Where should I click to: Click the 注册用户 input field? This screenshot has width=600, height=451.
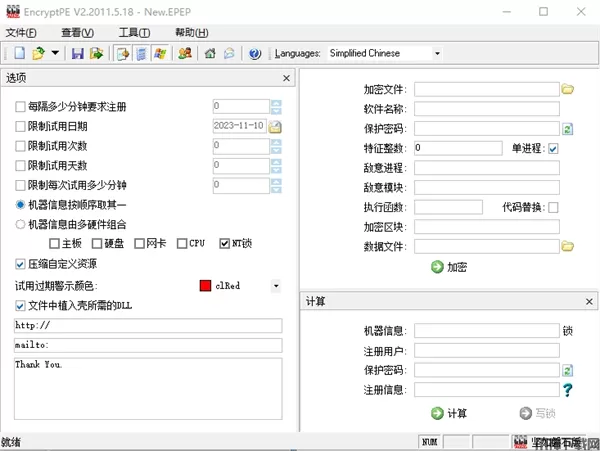[487, 350]
